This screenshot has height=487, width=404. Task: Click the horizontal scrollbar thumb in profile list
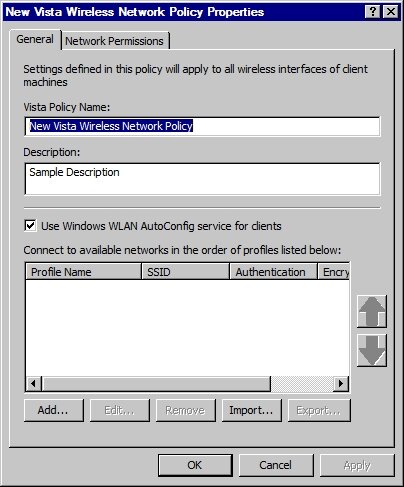pos(156,383)
